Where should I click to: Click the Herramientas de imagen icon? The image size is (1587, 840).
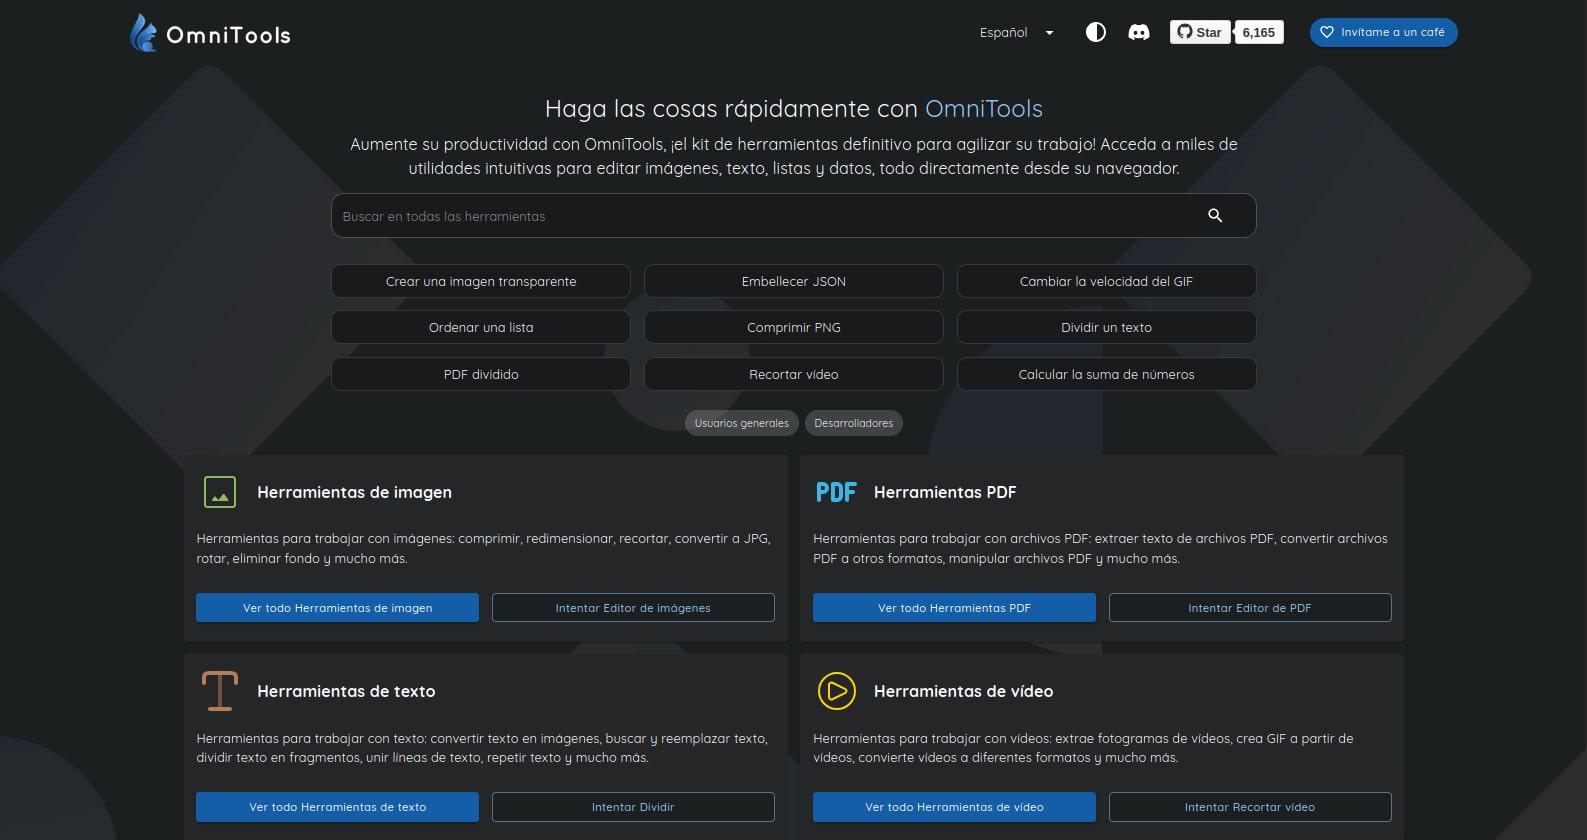(x=220, y=492)
